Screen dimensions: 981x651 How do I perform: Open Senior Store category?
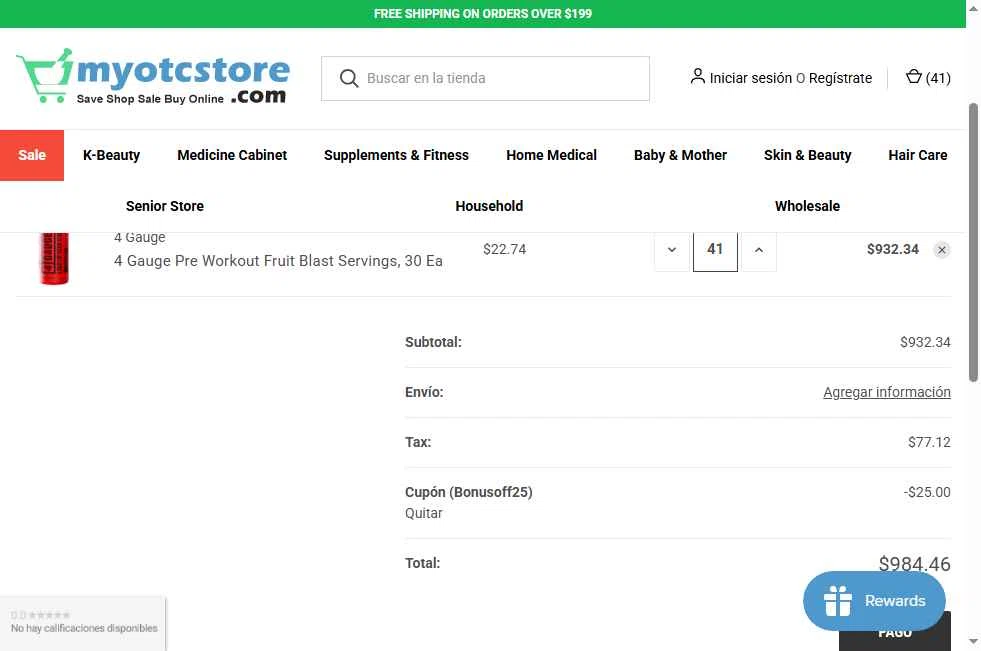click(165, 206)
